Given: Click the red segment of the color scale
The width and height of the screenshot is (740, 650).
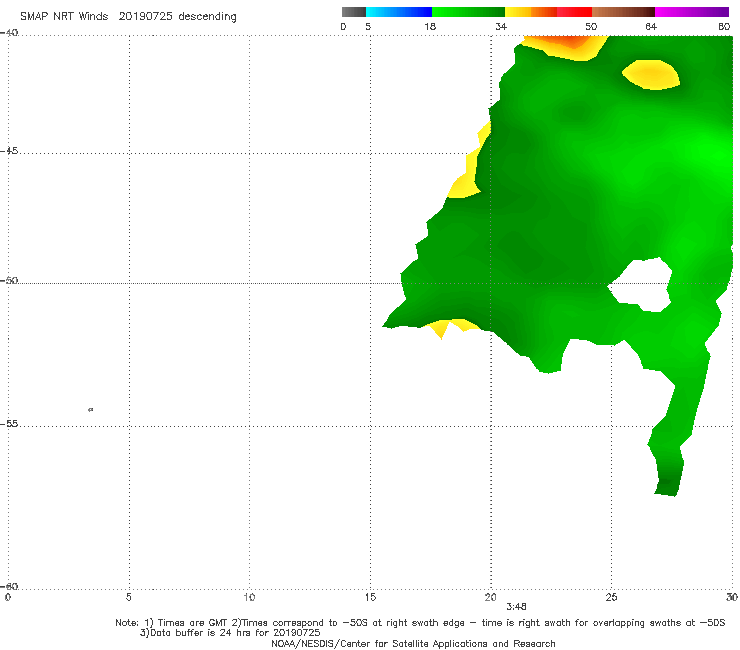Looking at the screenshot, I should coord(574,12).
